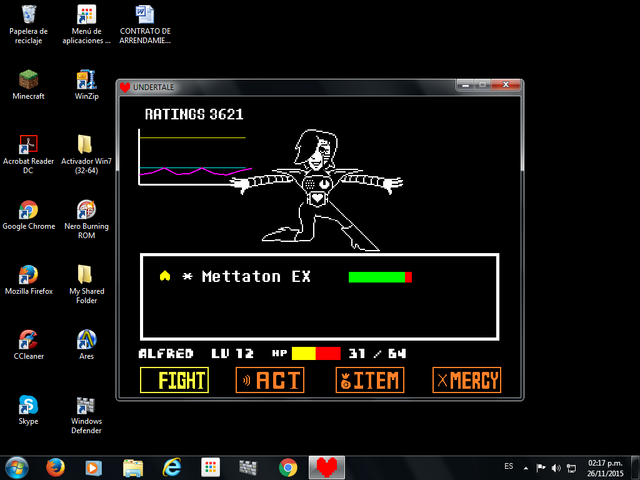640x480 pixels.
Task: Show hidden system tray icons arrow
Action: click(526, 468)
